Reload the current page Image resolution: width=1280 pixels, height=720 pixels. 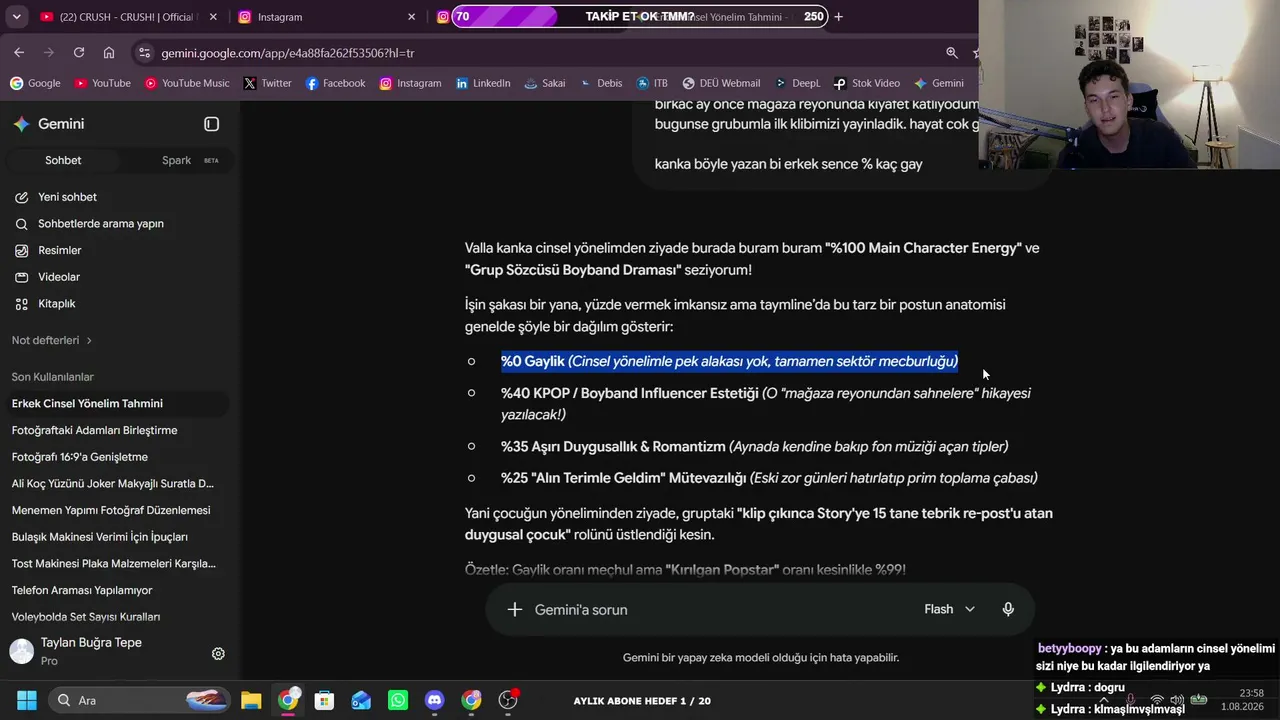(79, 52)
